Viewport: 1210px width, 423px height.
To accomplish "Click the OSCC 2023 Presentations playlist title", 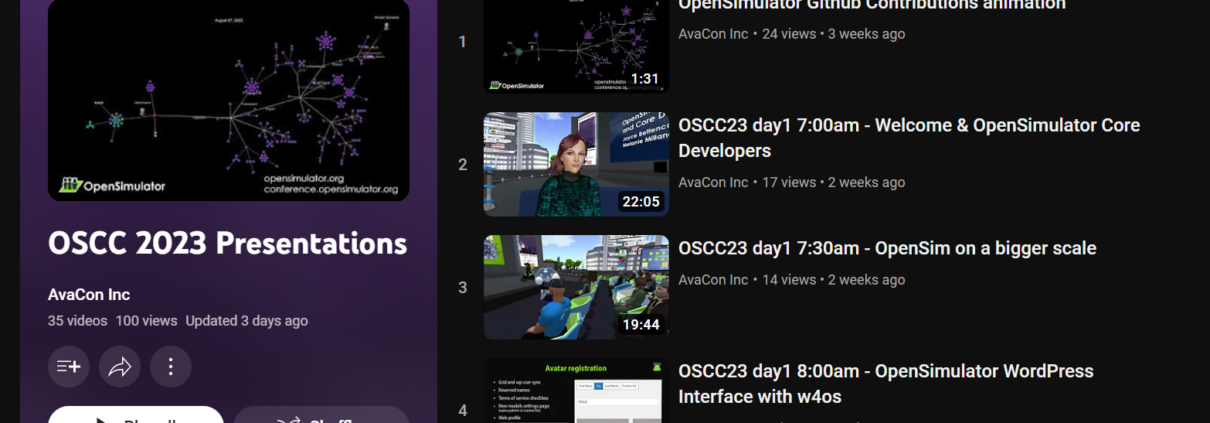I will [227, 244].
